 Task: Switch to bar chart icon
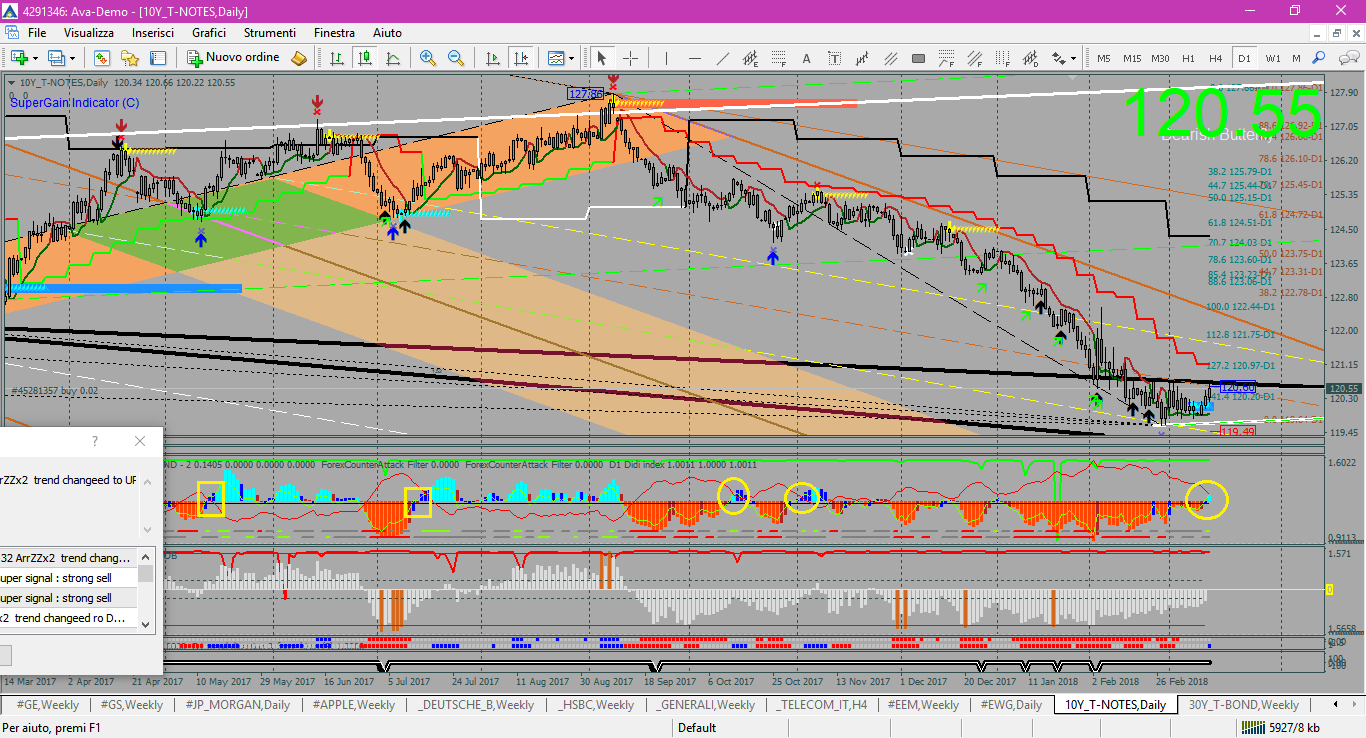[337, 58]
